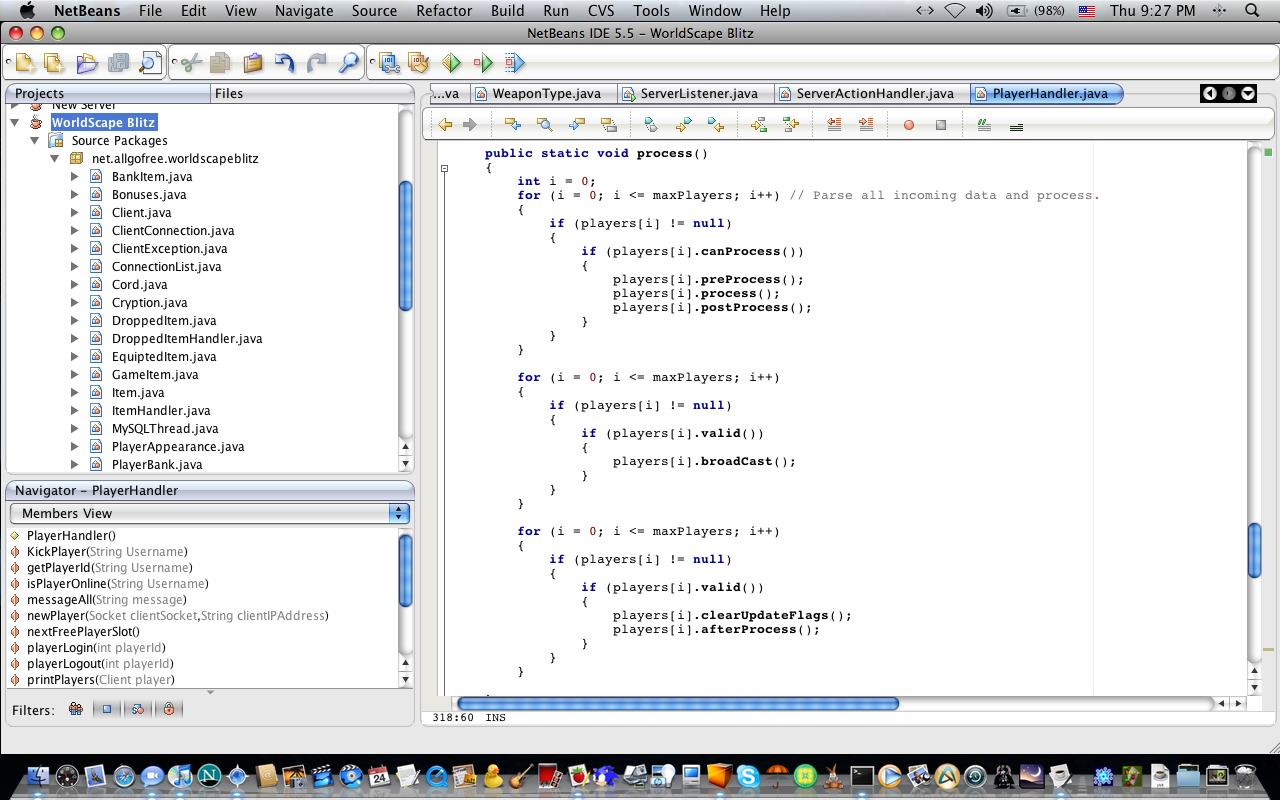Open the Navigate menu
Viewport: 1280px width, 800px height.
[304, 10]
